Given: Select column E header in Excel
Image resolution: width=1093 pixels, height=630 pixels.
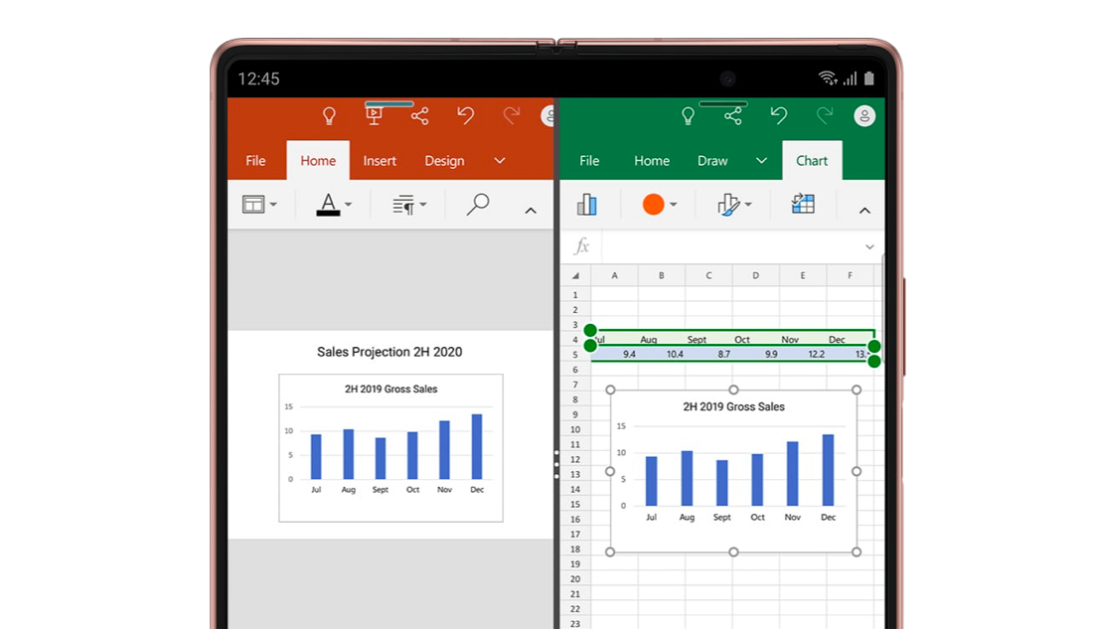Looking at the screenshot, I should 802,275.
